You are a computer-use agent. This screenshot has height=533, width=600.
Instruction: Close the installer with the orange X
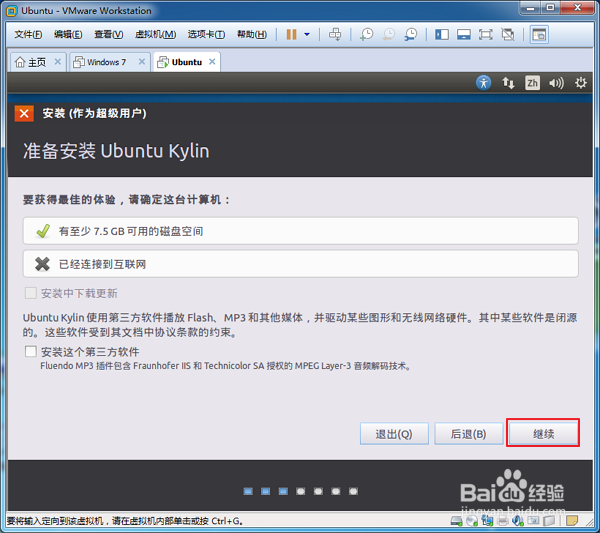[x=24, y=114]
